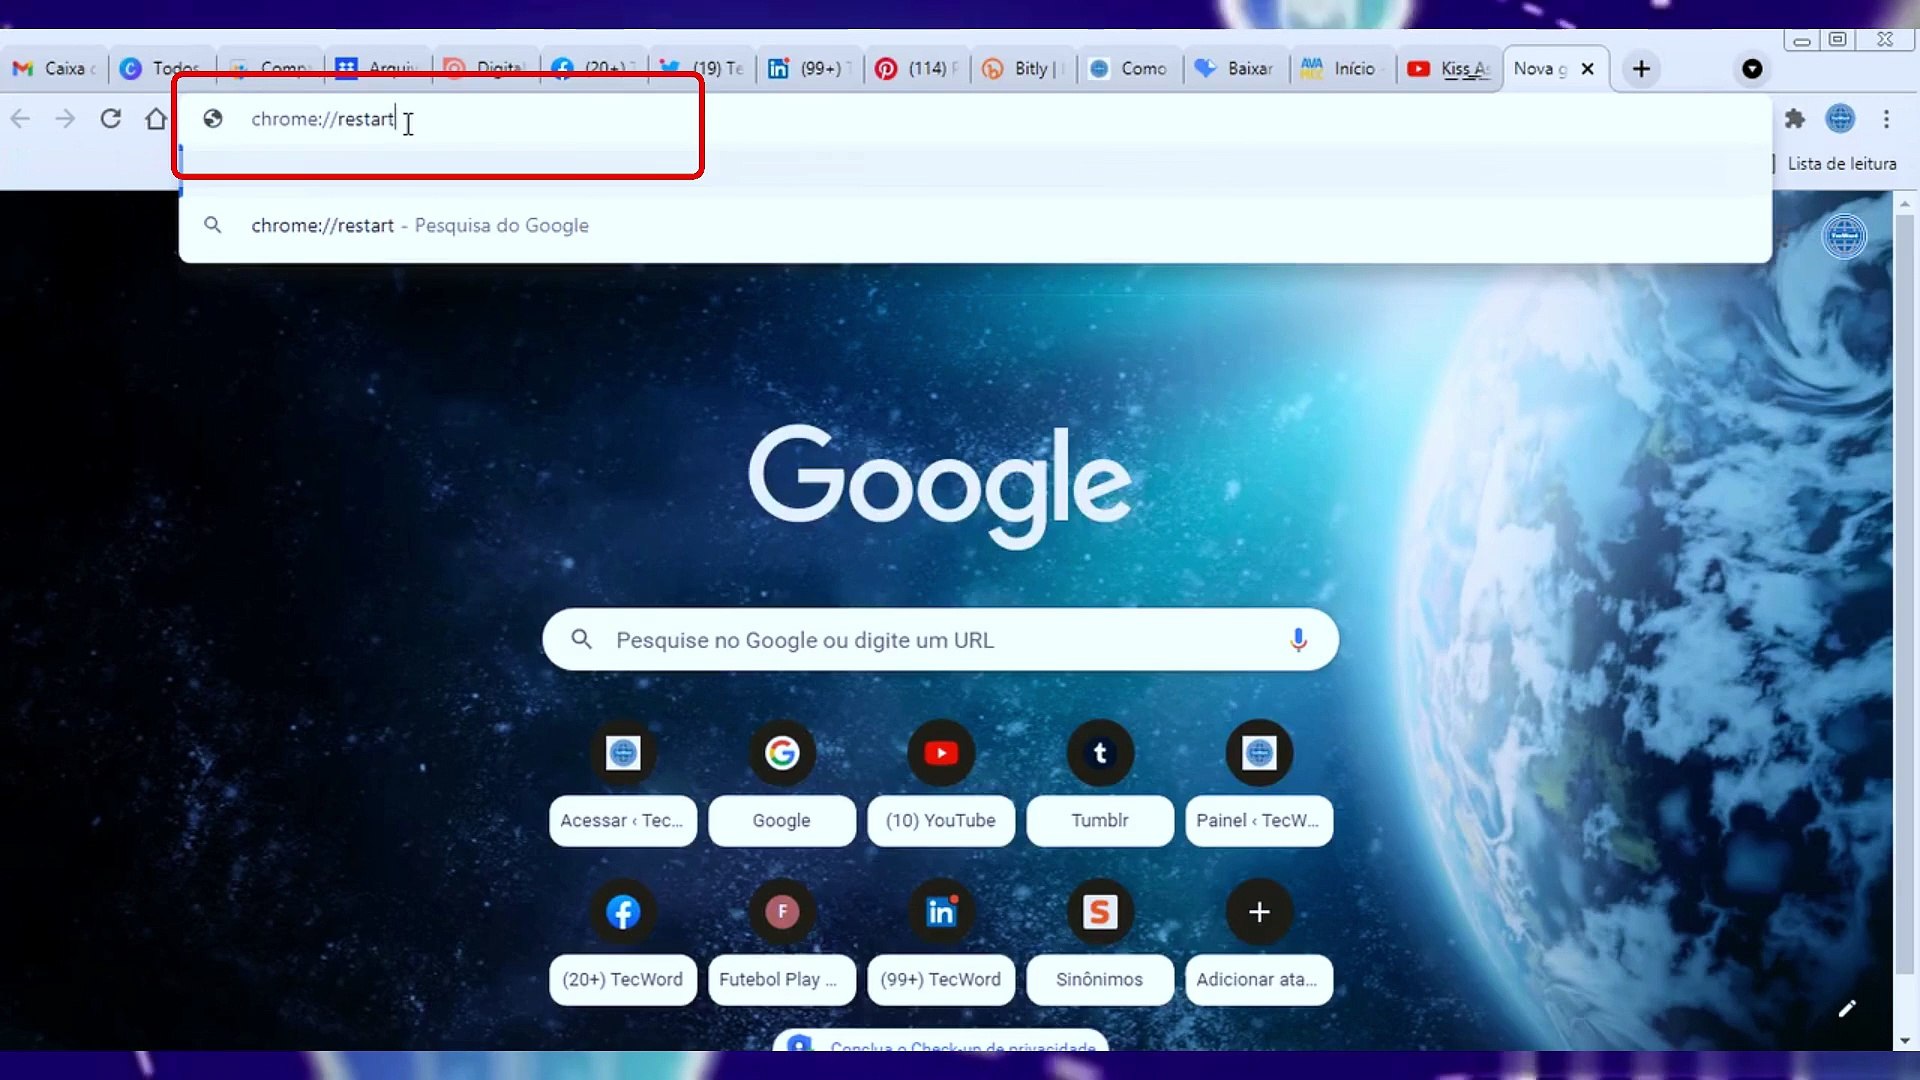Image resolution: width=1920 pixels, height=1080 pixels.
Task: Open the Sinônimos shortcut icon
Action: point(1100,912)
